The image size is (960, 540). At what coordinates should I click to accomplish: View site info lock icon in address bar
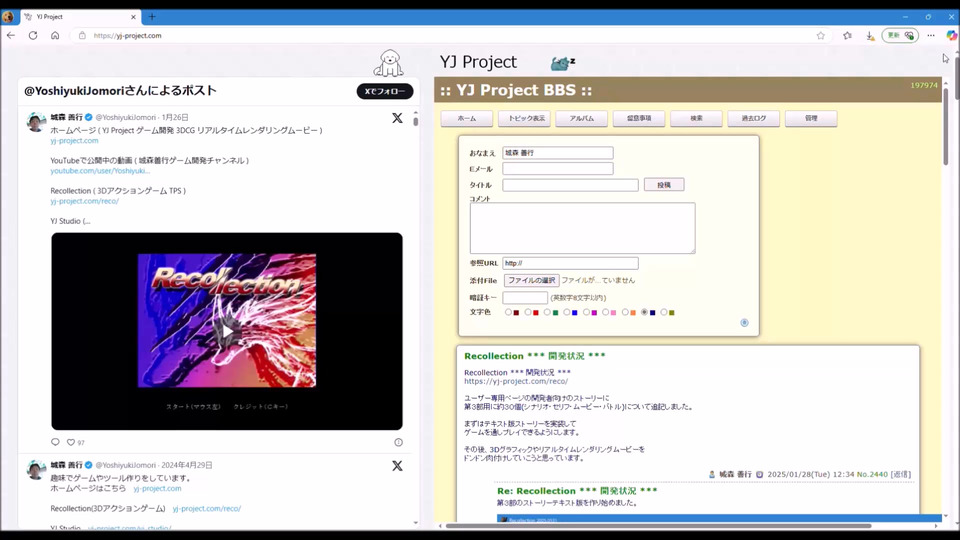(x=82, y=36)
